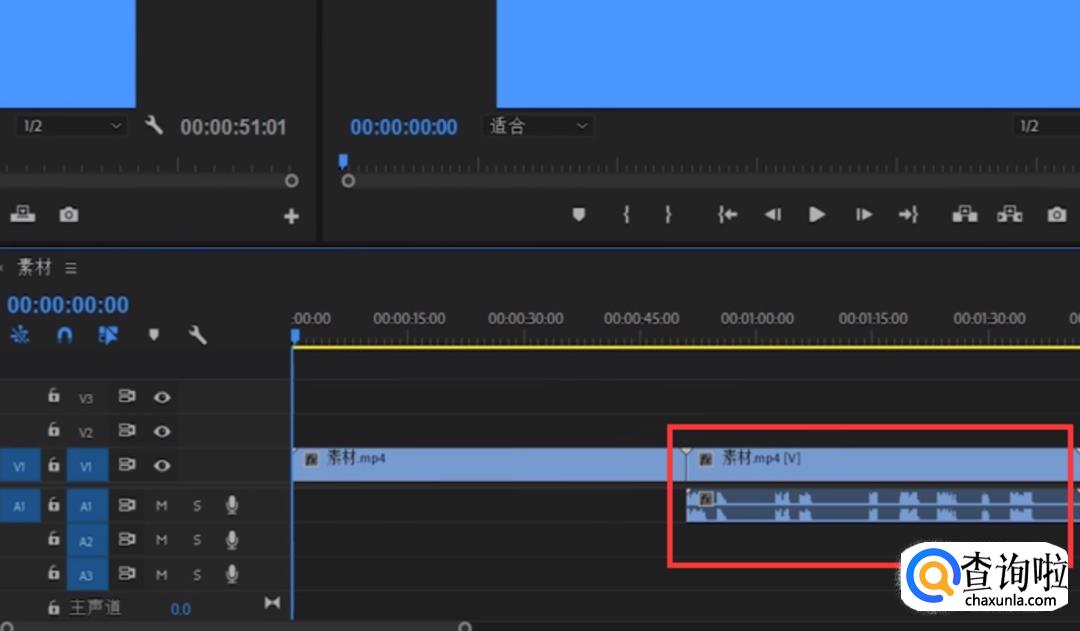Select the 素材 sequence tab
The width and height of the screenshot is (1080, 631).
click(x=35, y=268)
